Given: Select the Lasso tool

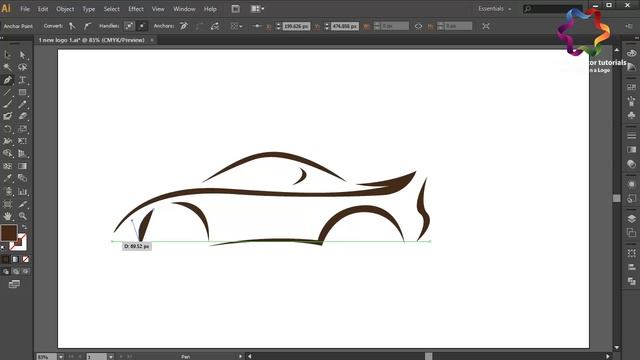Looking at the screenshot, I should coord(23,67).
